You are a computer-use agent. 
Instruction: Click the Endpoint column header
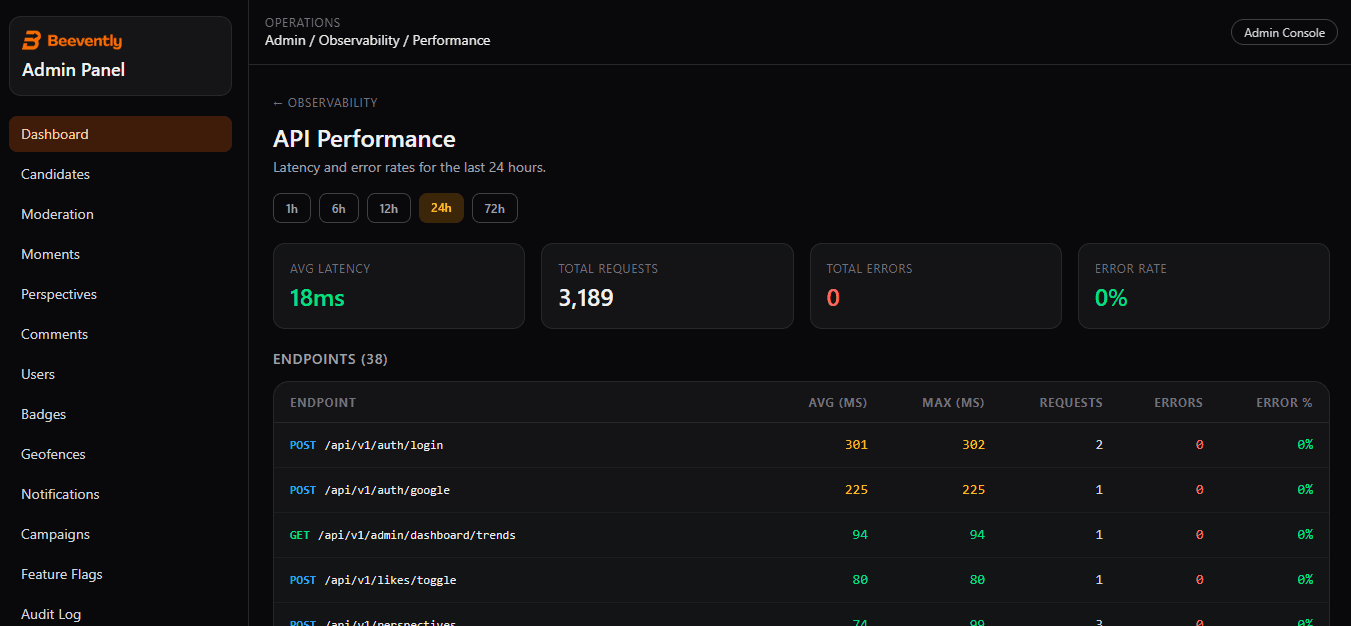click(323, 403)
